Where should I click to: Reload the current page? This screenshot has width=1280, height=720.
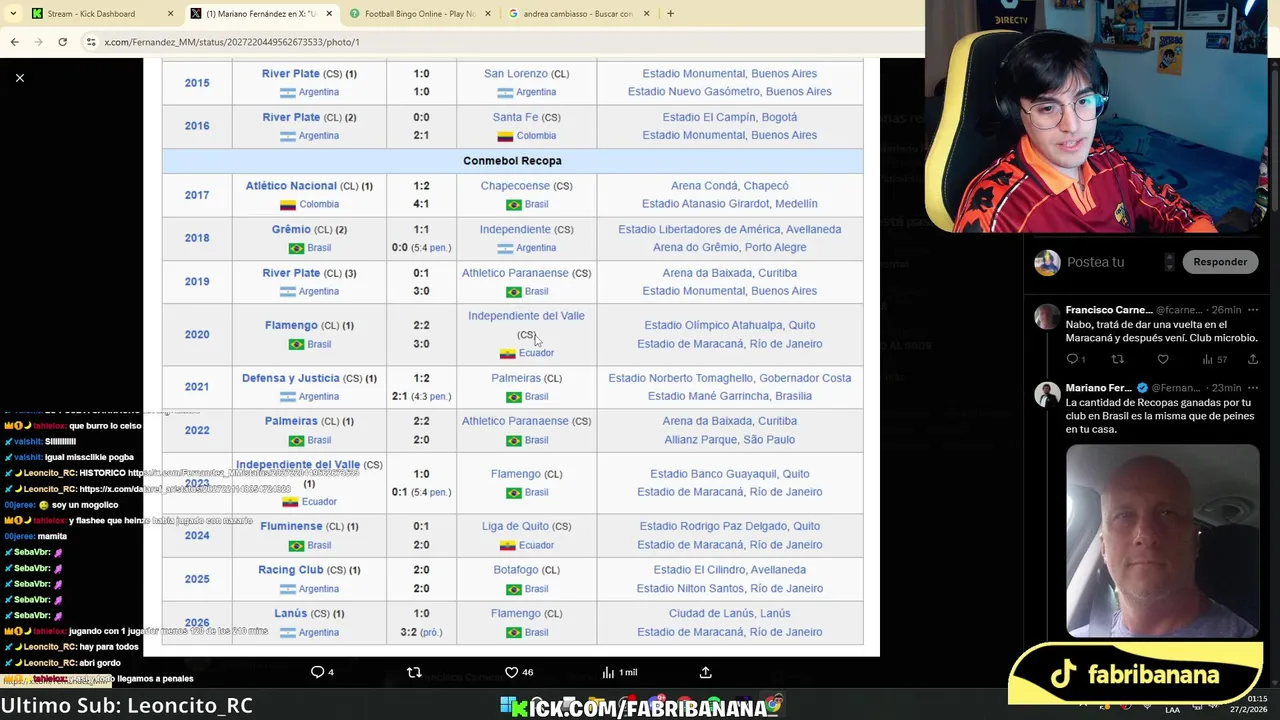[x=62, y=42]
